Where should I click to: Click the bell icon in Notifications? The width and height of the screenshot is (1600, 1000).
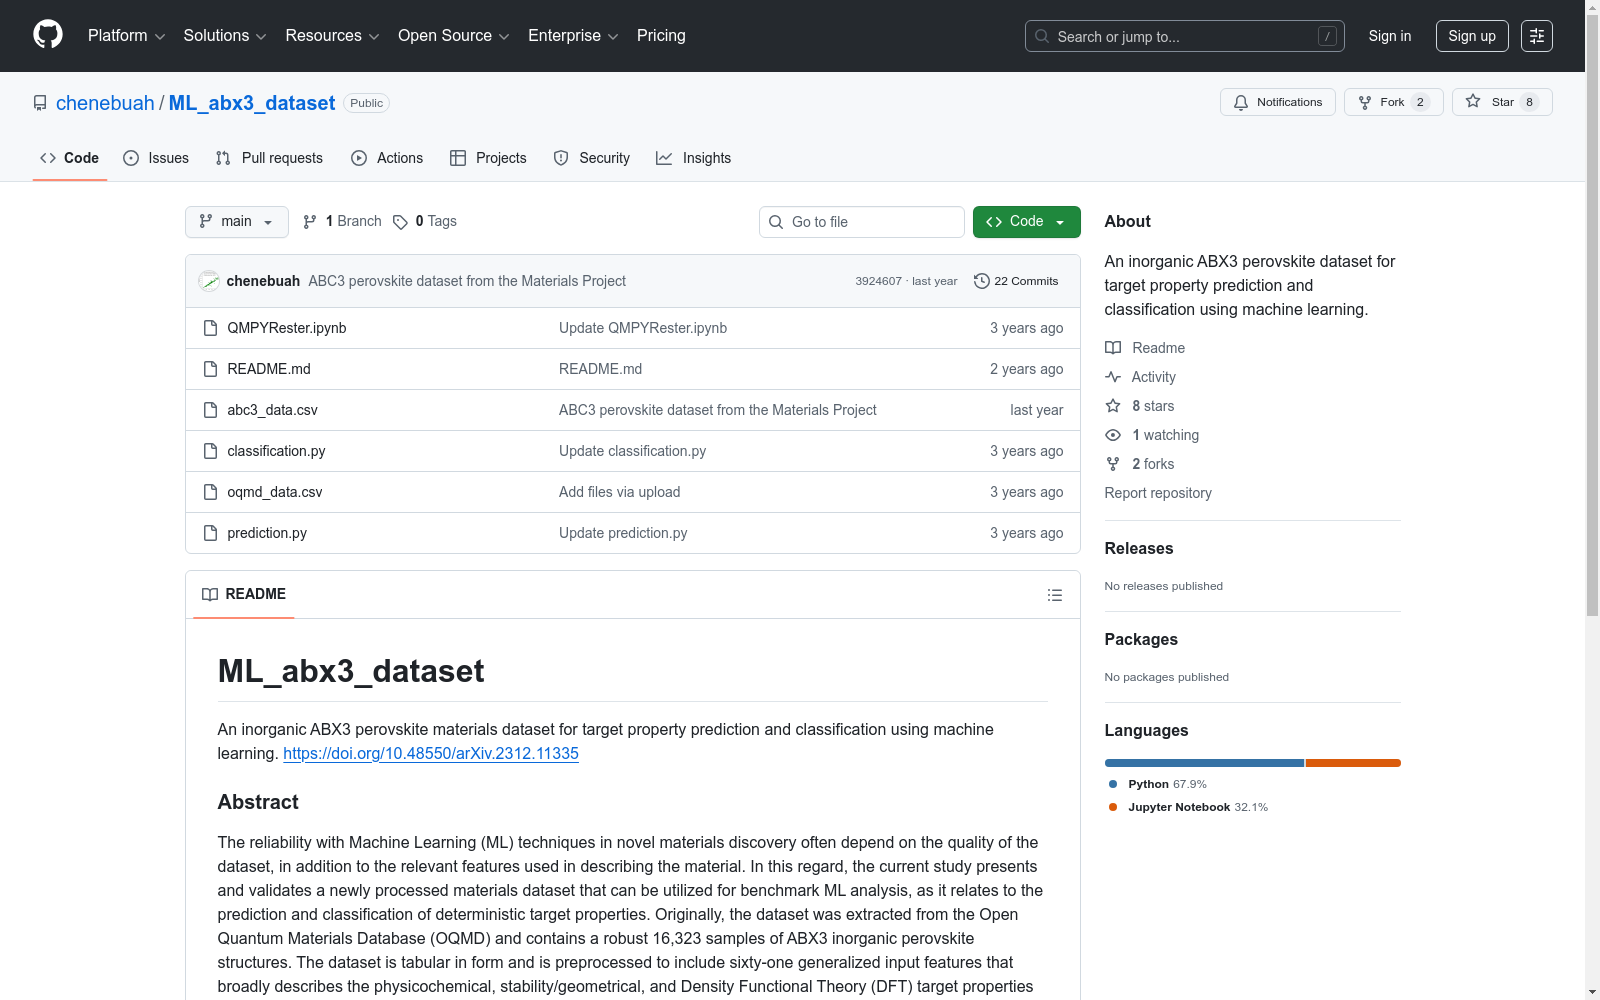coord(1241,102)
